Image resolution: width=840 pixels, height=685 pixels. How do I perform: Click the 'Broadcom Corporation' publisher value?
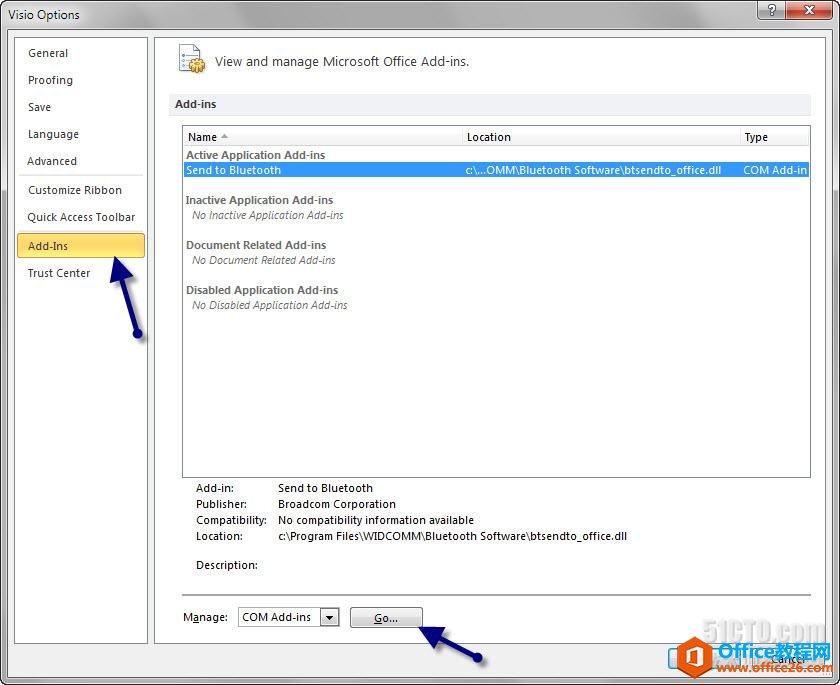(337, 505)
